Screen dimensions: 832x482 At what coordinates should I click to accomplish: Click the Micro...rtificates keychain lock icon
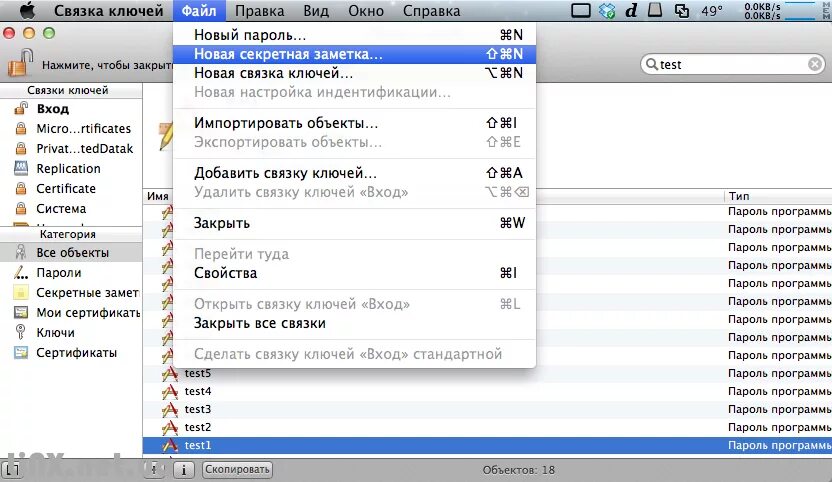[x=21, y=128]
